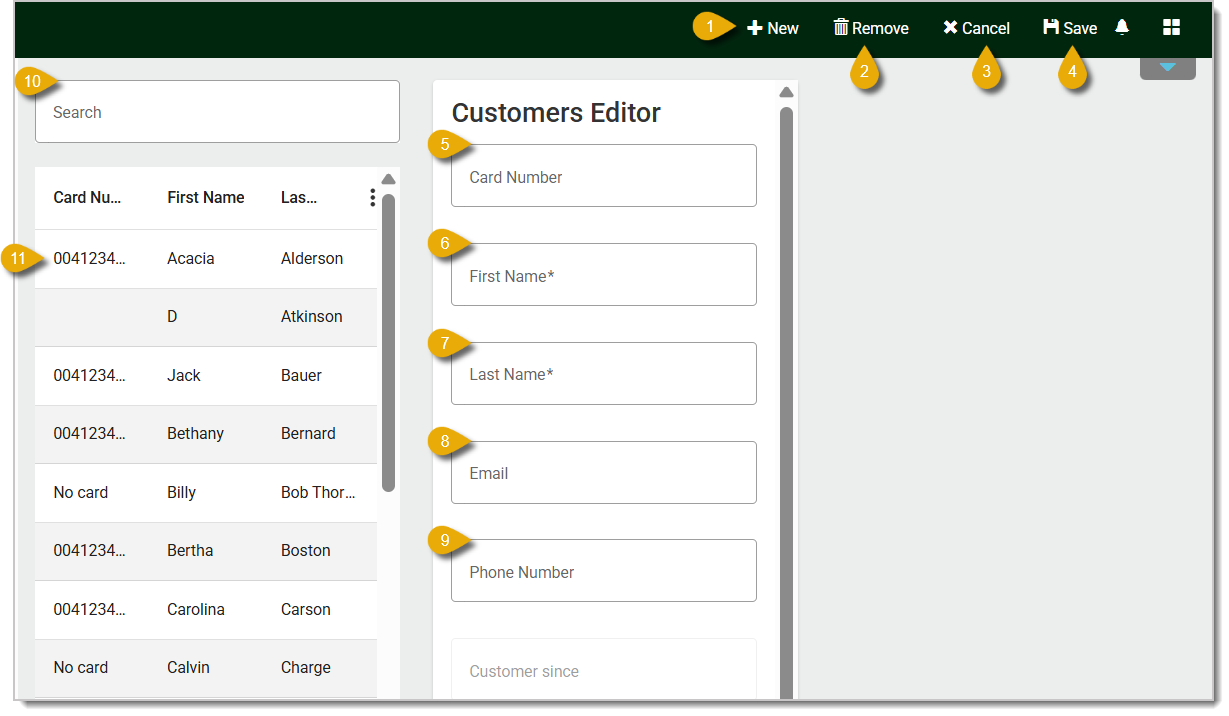Select the Billy Bob Thor... row

[206, 493]
